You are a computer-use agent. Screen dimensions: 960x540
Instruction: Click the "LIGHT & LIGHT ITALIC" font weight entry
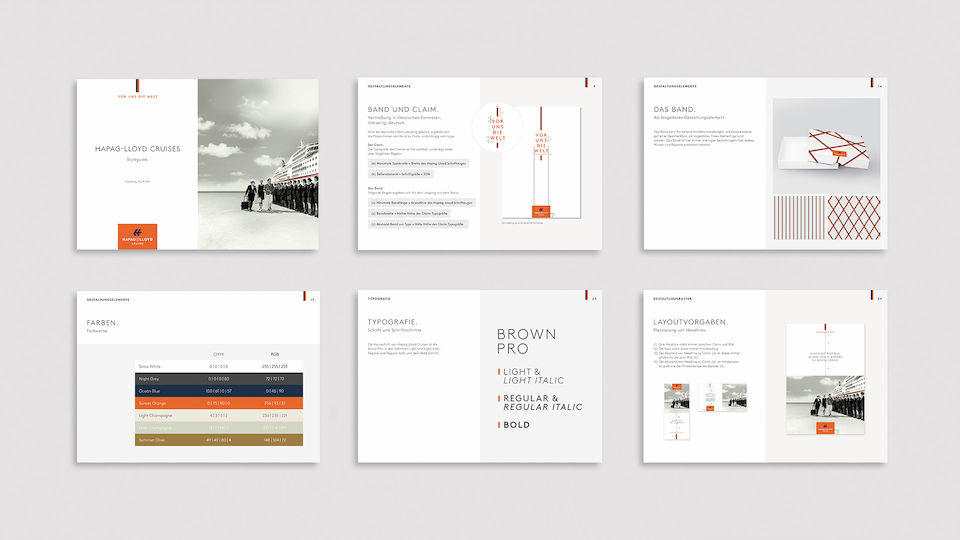point(533,376)
